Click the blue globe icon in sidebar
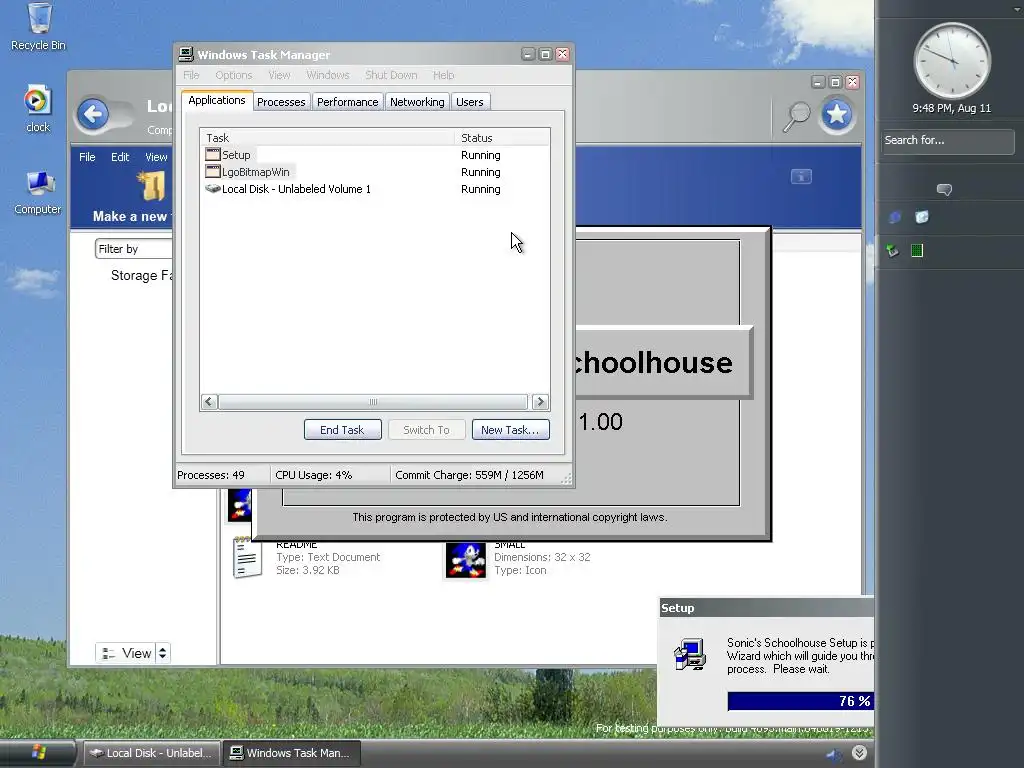 coord(895,217)
